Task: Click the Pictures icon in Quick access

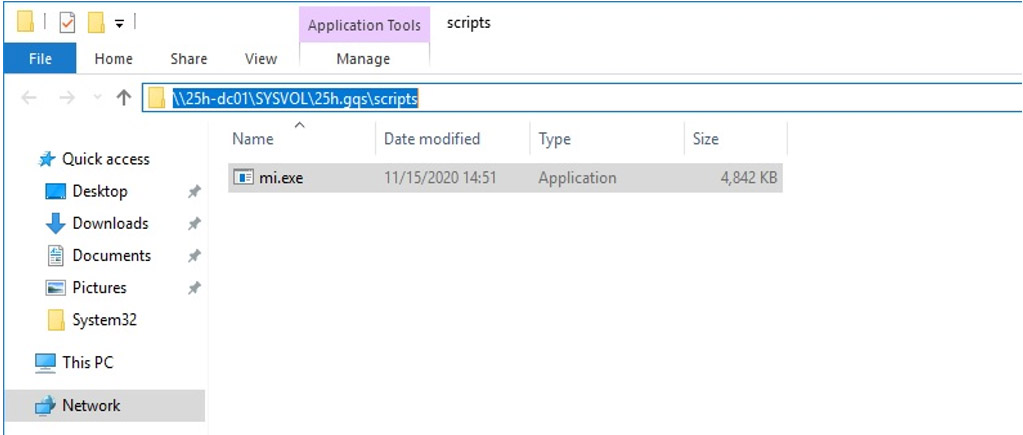Action: point(56,288)
